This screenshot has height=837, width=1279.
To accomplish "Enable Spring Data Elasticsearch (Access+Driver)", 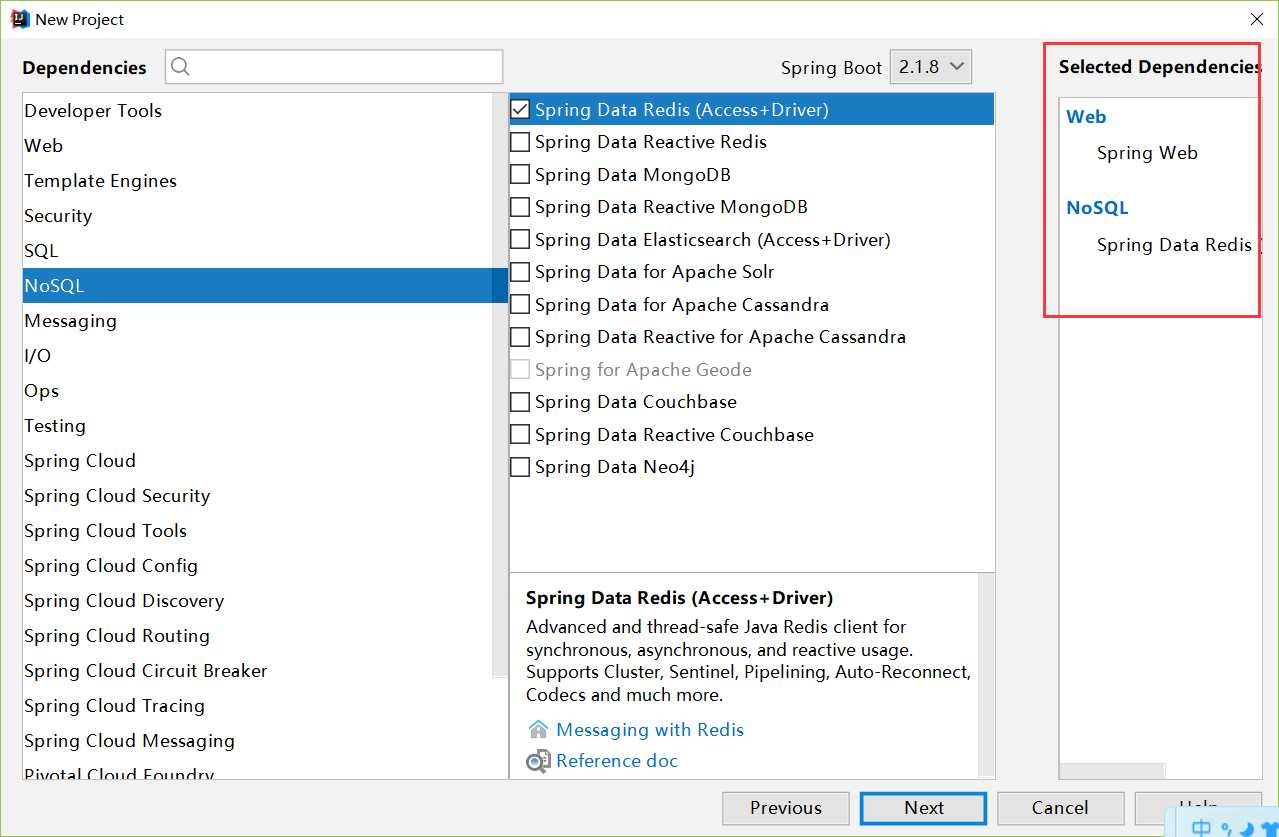I will point(520,240).
